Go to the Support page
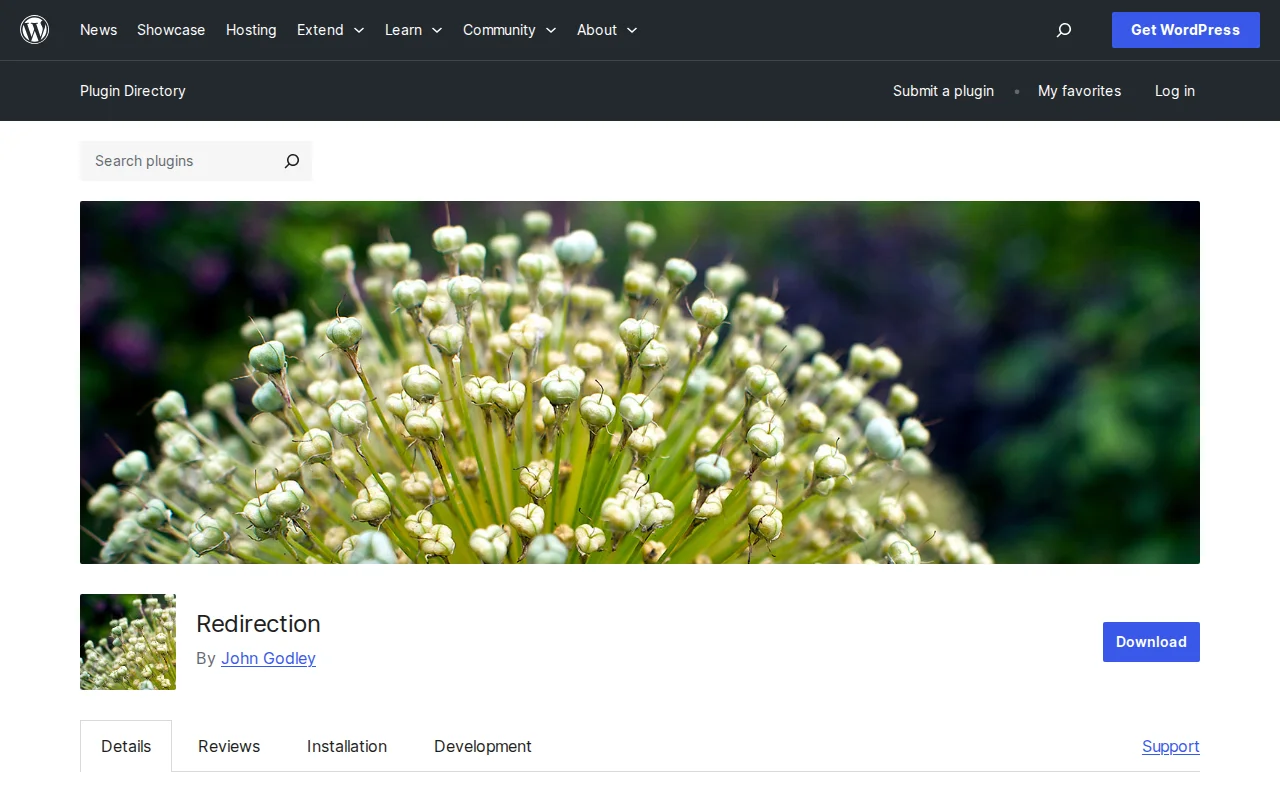Screen dimensions: 1280x800 [1170, 746]
